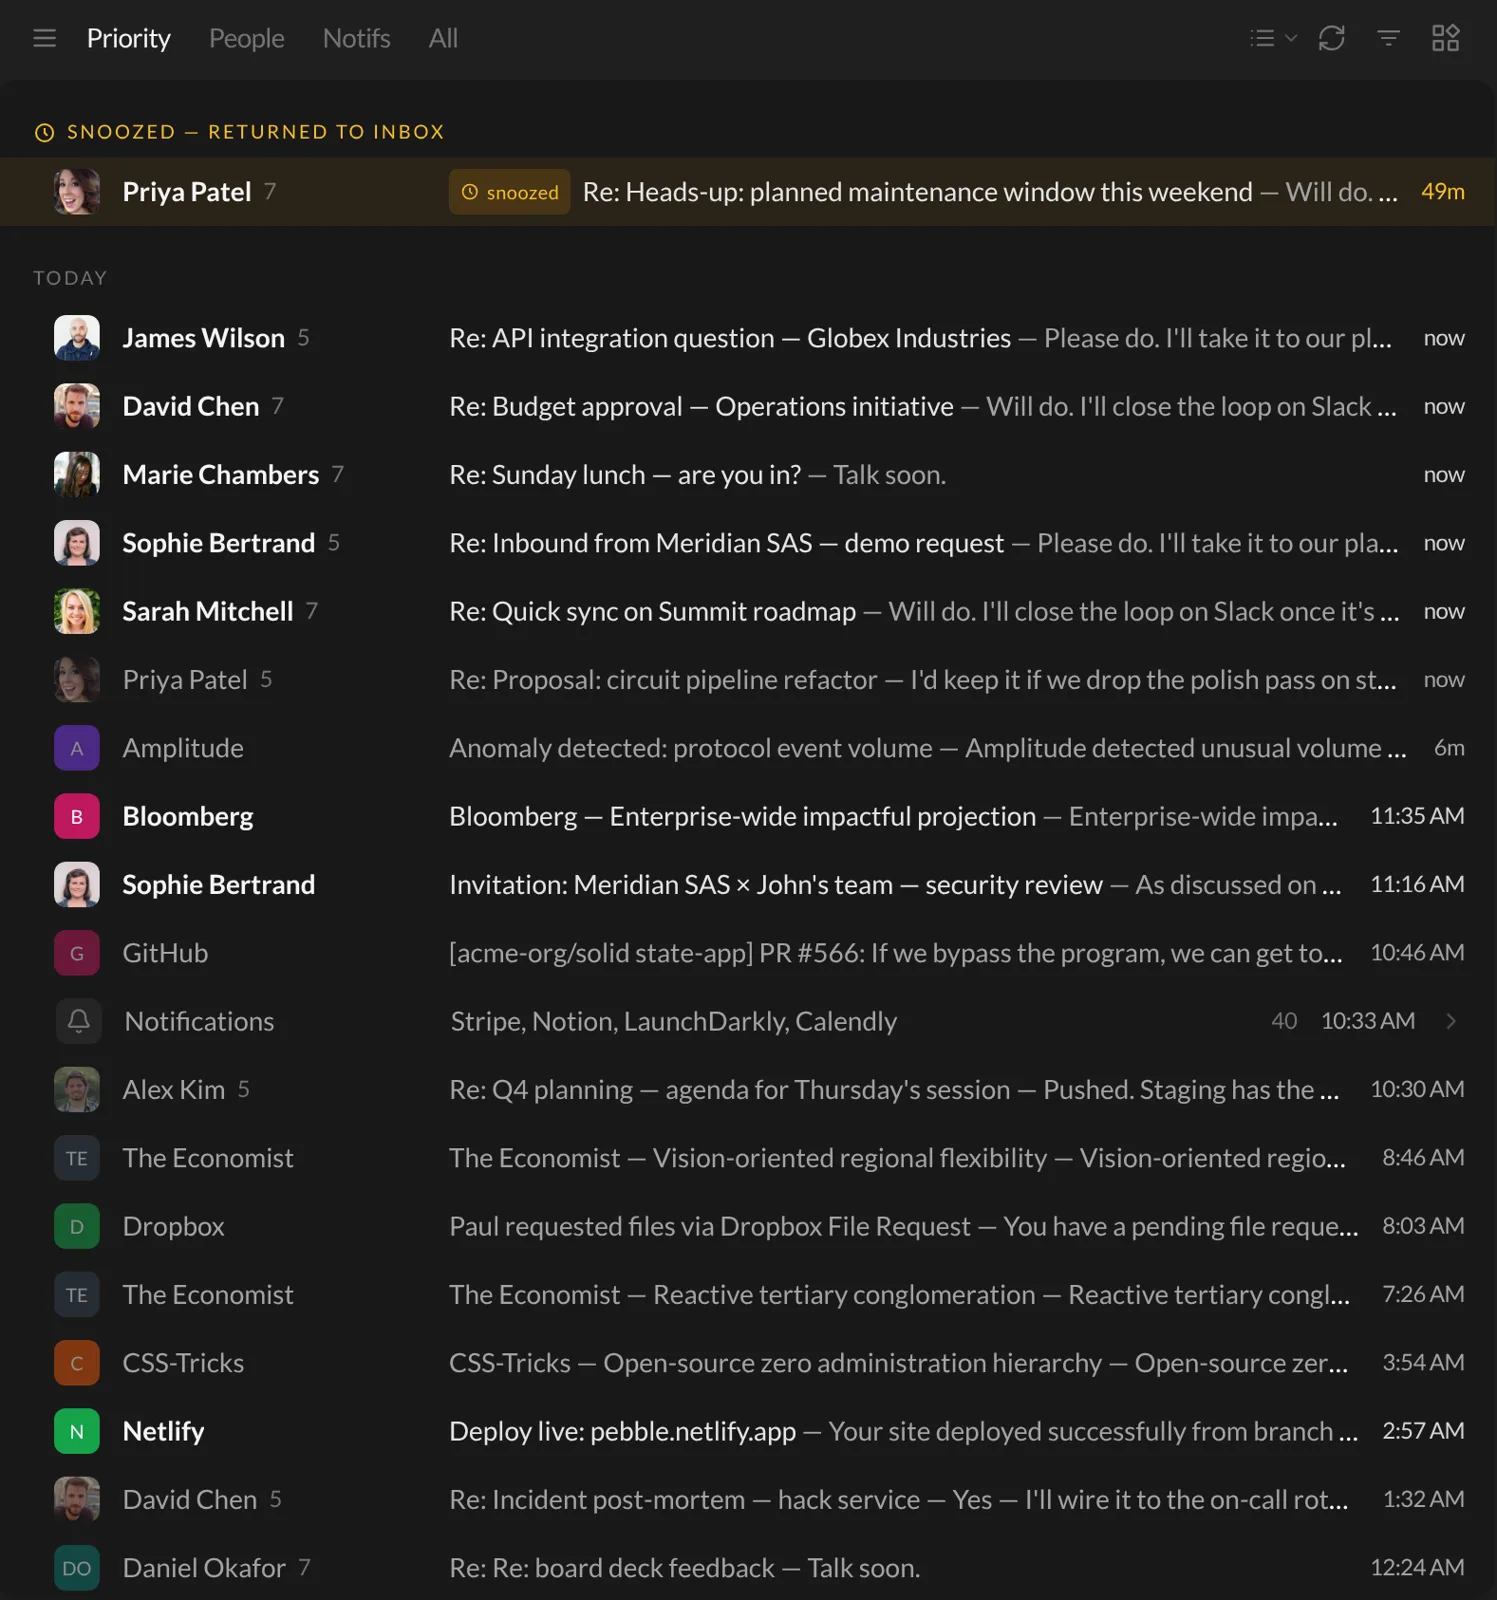Click the GitHub sender avatar
This screenshot has width=1497, height=1600.
[x=77, y=953]
